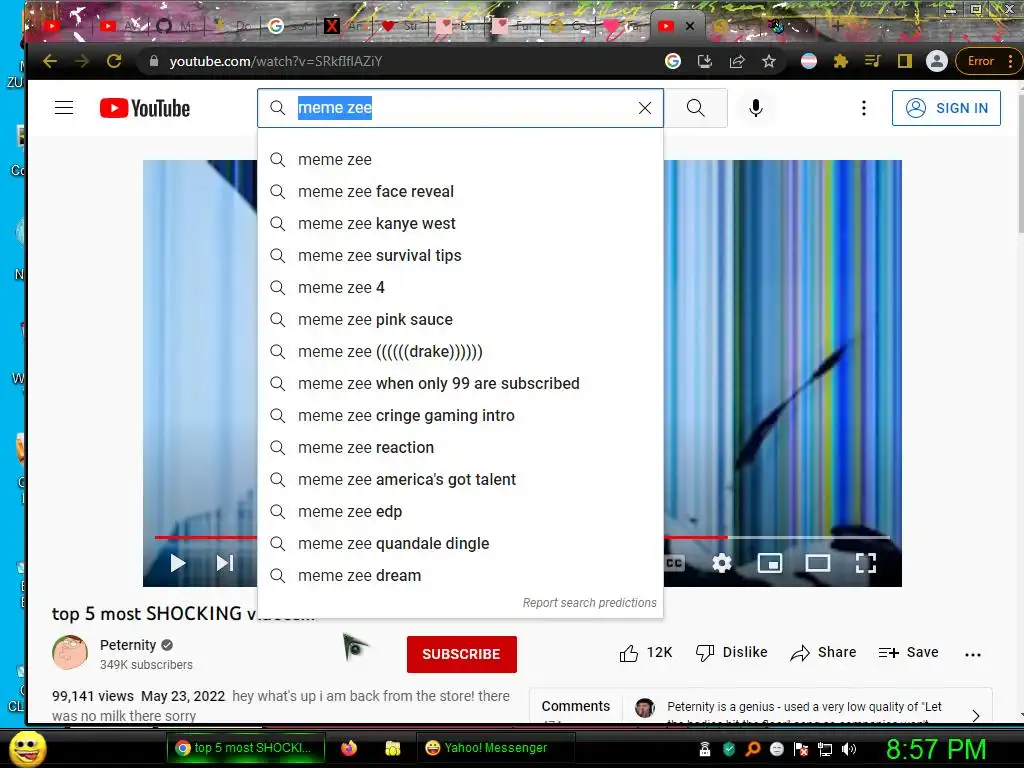Toggle Chrome side panel

(904, 61)
